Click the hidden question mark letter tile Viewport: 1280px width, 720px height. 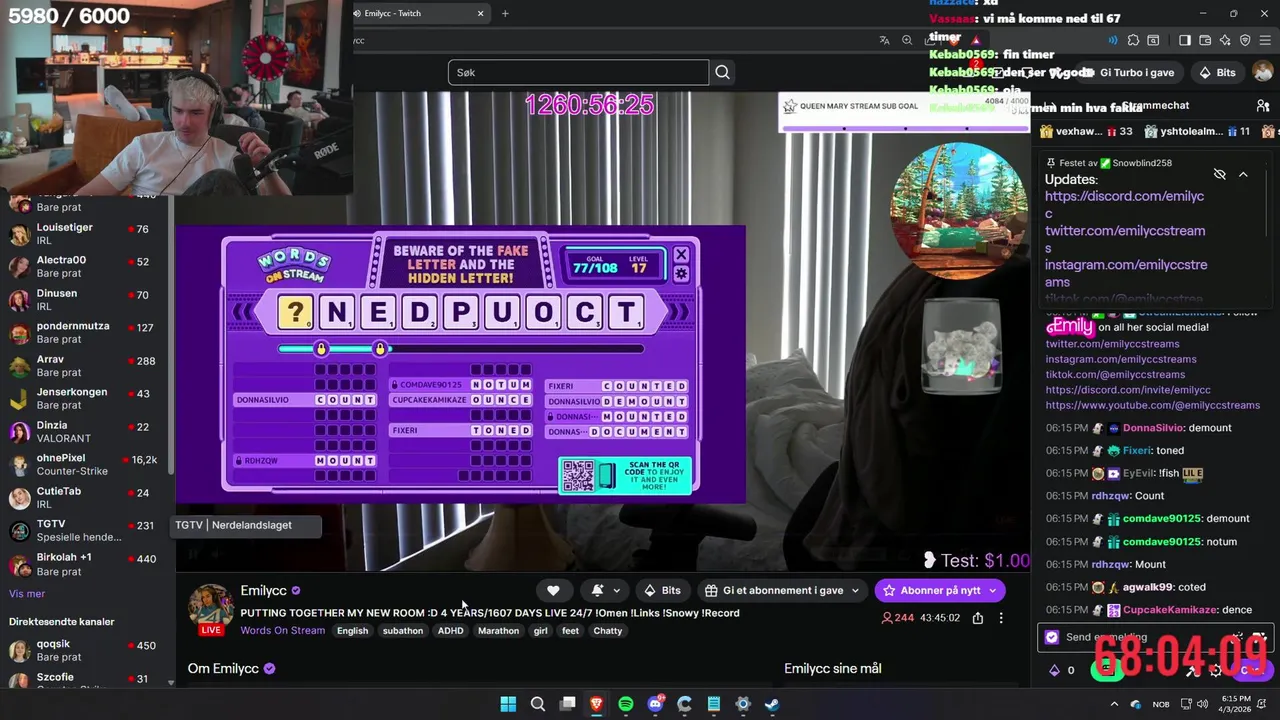[x=295, y=313]
